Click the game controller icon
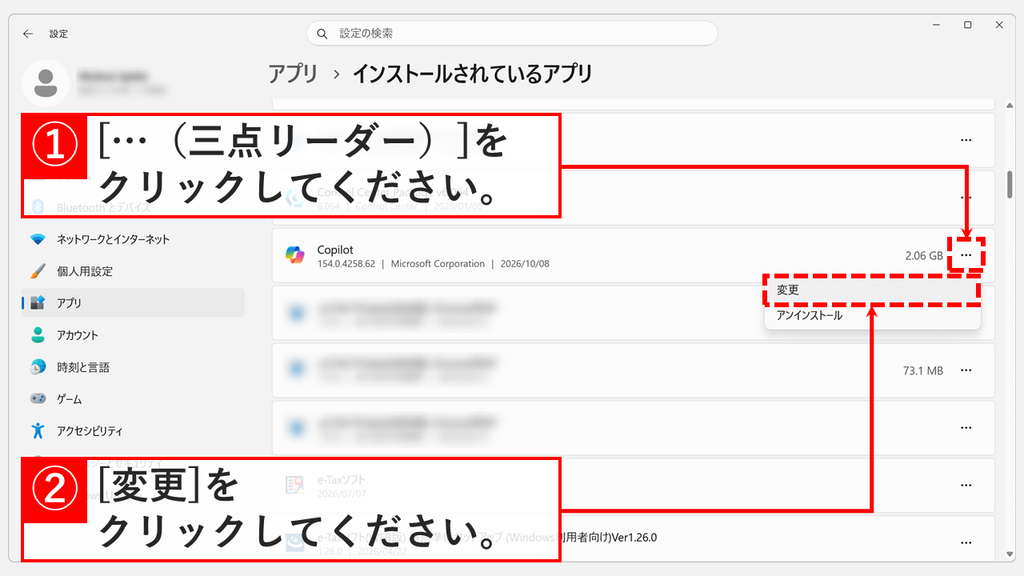The image size is (1024, 576). pos(38,398)
